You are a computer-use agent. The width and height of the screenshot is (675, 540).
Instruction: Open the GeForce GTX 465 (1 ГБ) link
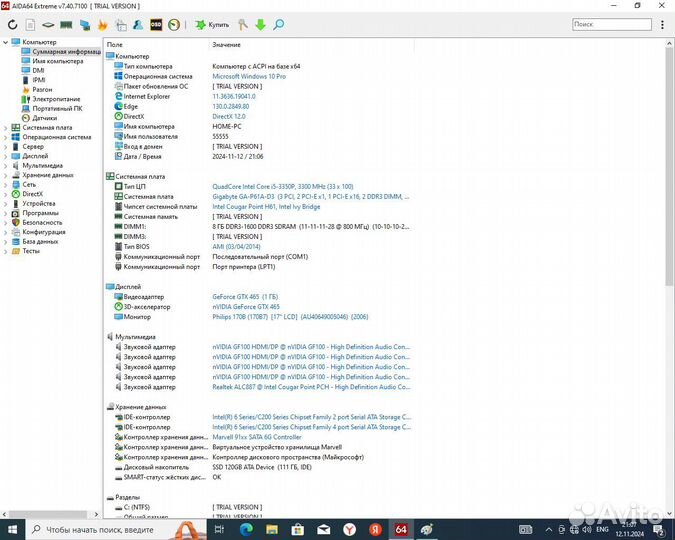[x=245, y=297]
